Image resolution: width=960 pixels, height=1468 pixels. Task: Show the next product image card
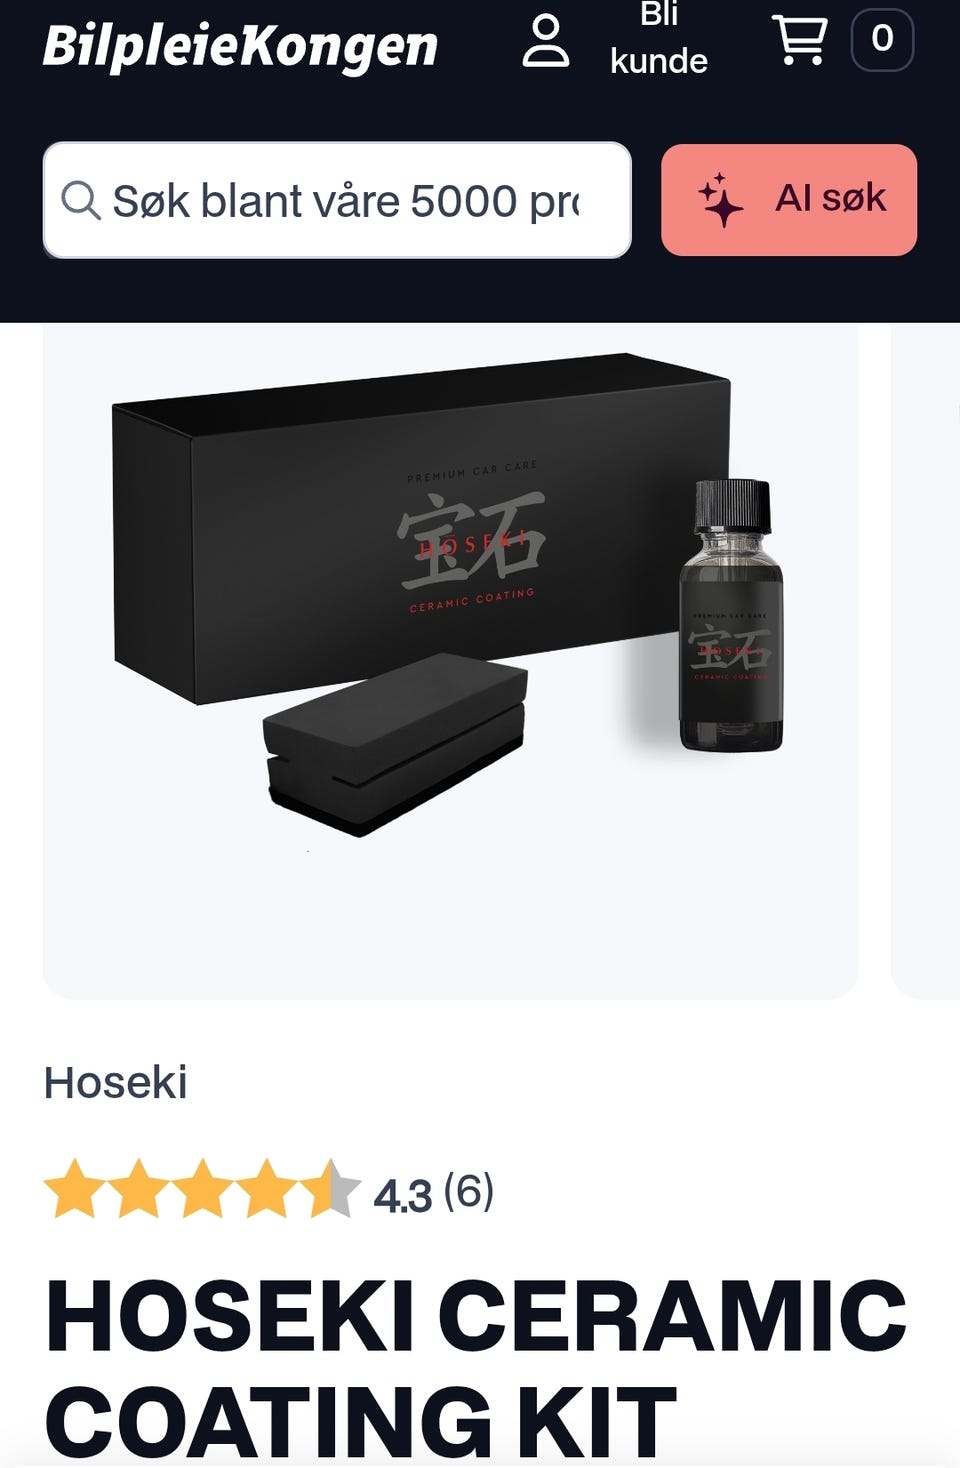[x=925, y=660]
